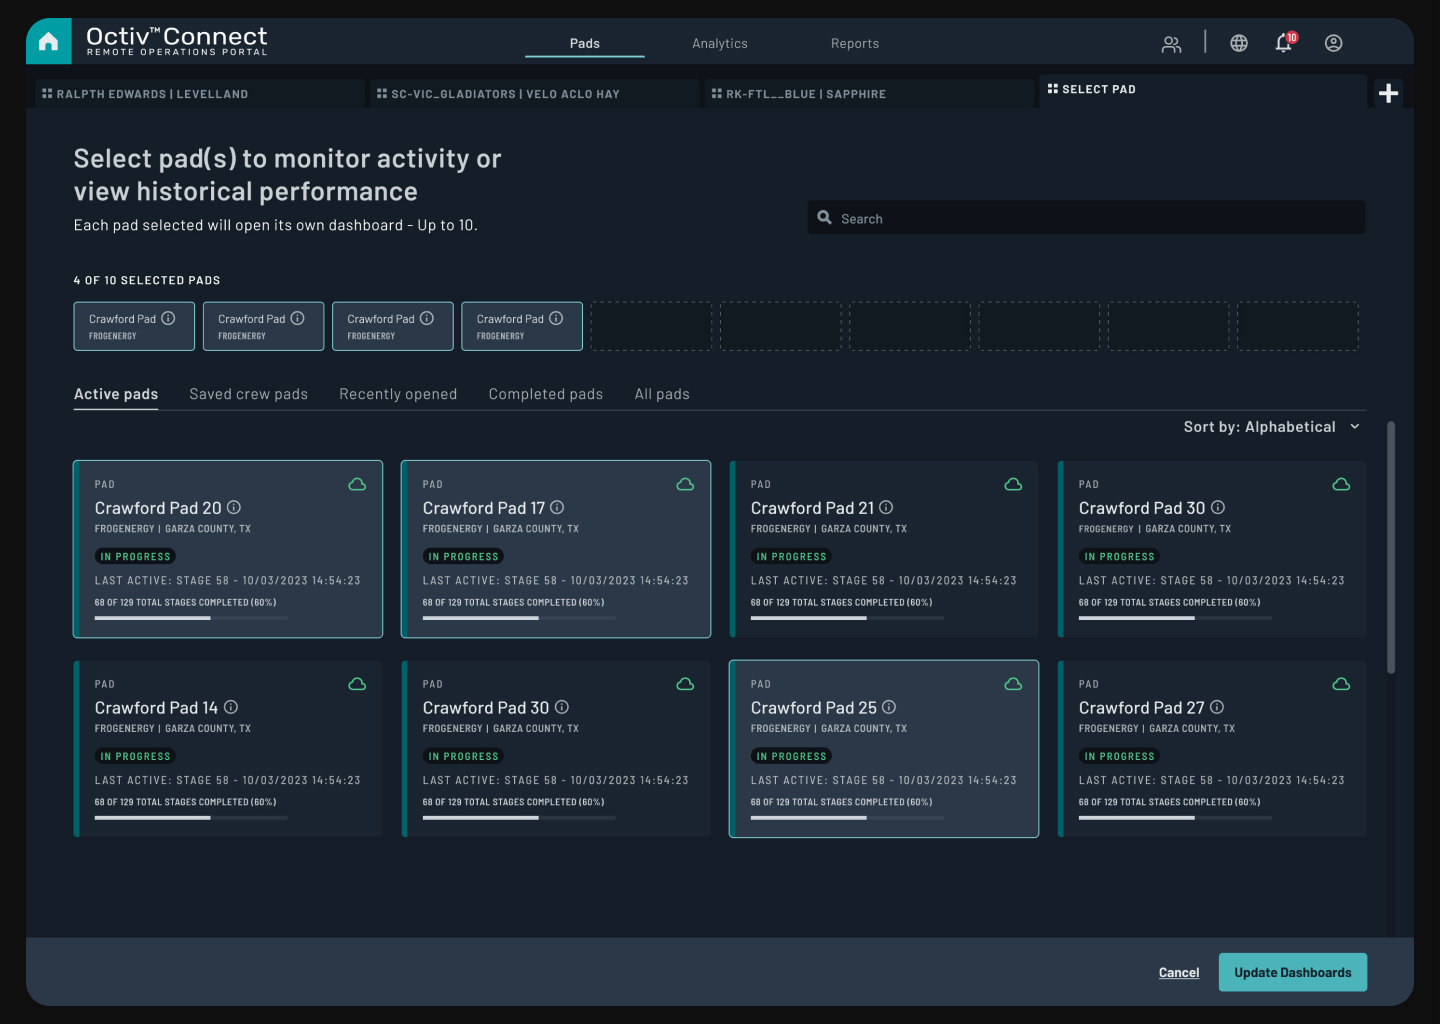Click the team members icon in the header
This screenshot has width=1440, height=1024.
click(1171, 43)
